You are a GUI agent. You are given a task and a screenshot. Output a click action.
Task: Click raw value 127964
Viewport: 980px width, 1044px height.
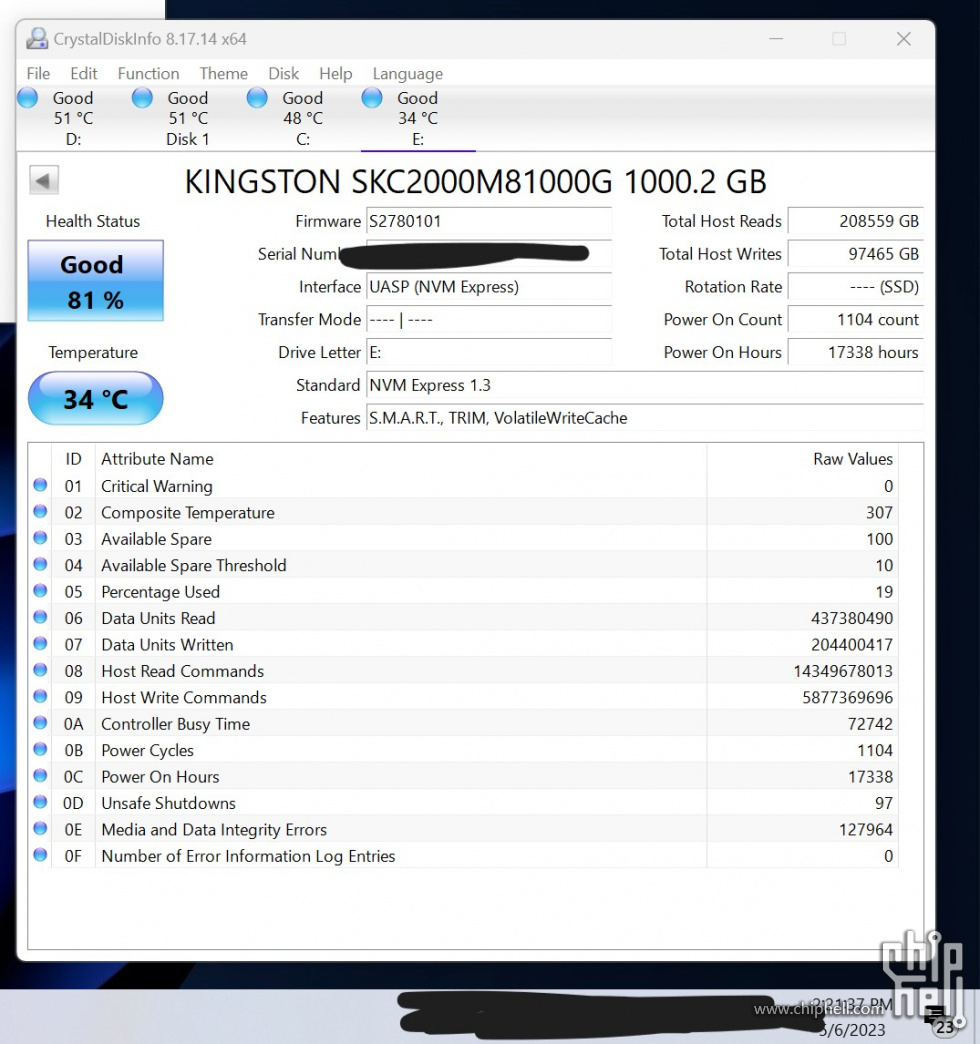click(x=865, y=830)
